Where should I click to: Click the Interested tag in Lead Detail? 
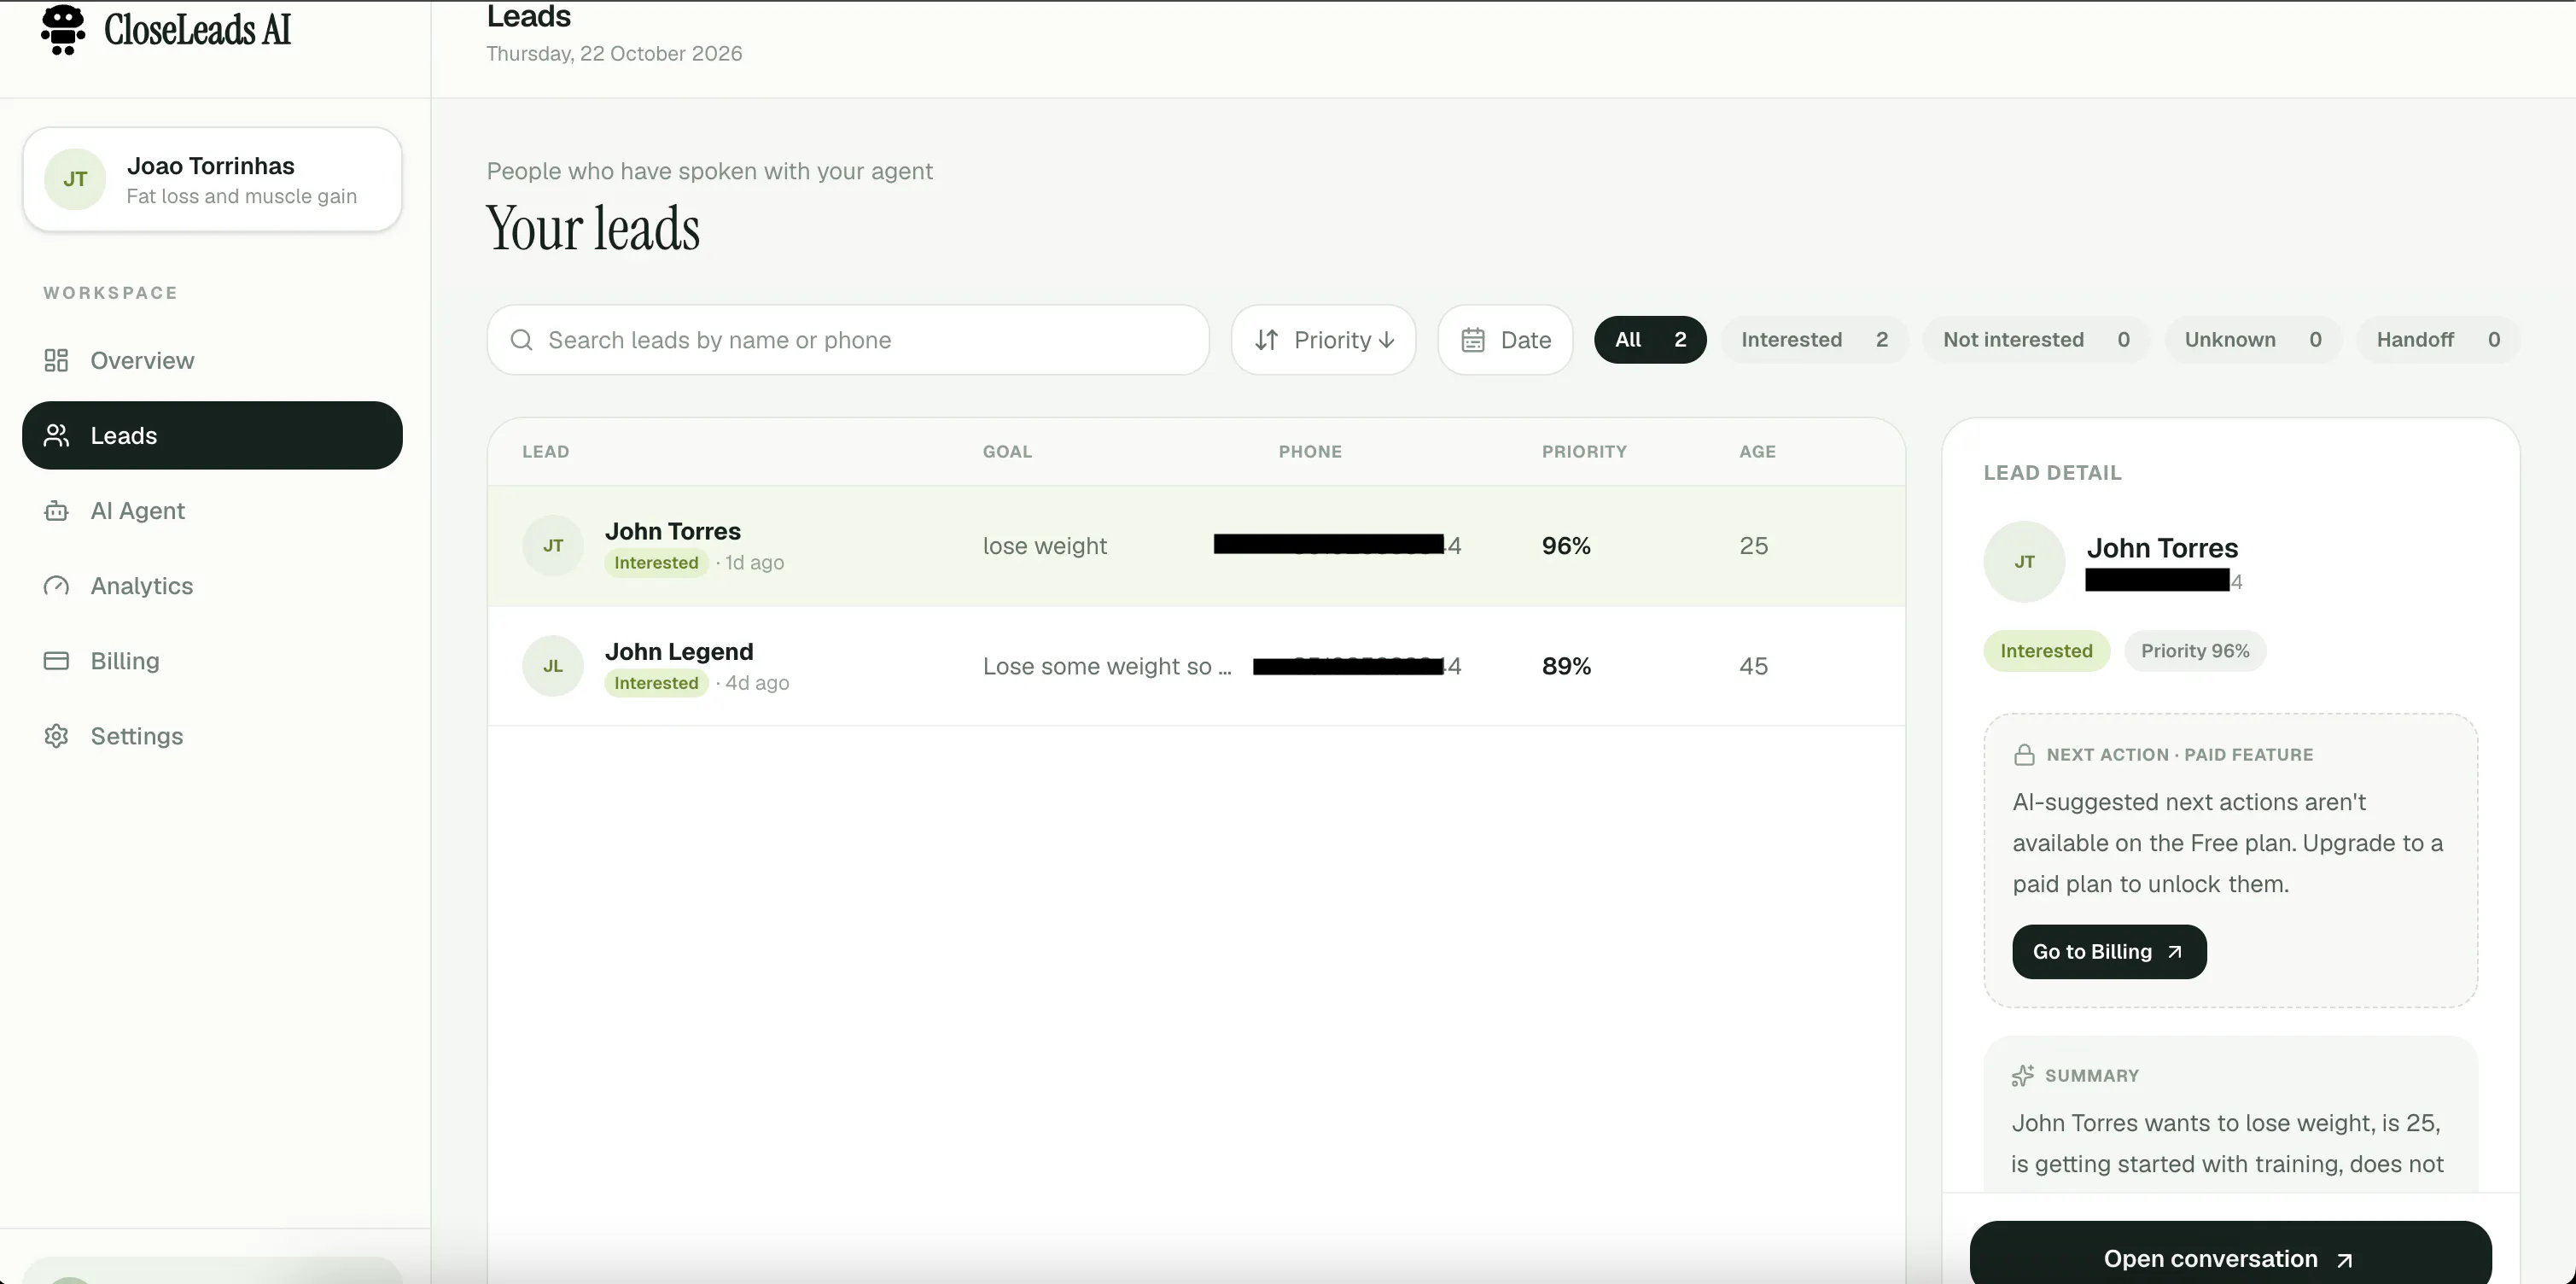[2046, 651]
